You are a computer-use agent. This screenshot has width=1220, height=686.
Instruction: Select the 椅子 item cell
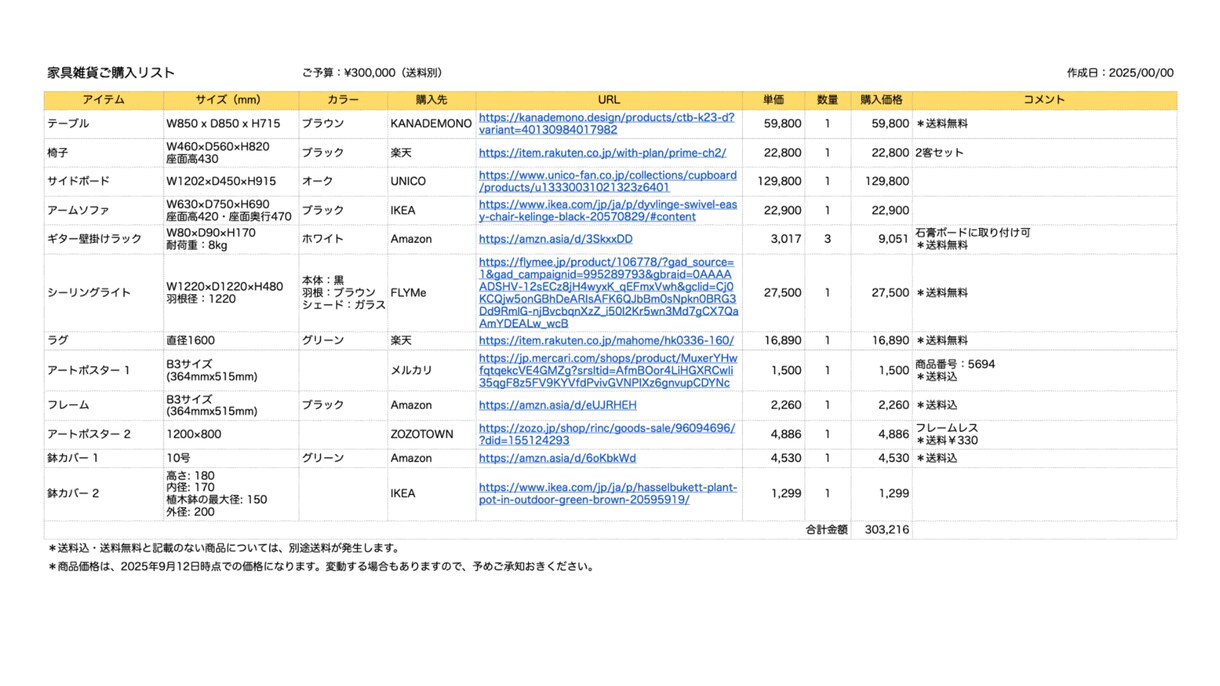pos(103,153)
